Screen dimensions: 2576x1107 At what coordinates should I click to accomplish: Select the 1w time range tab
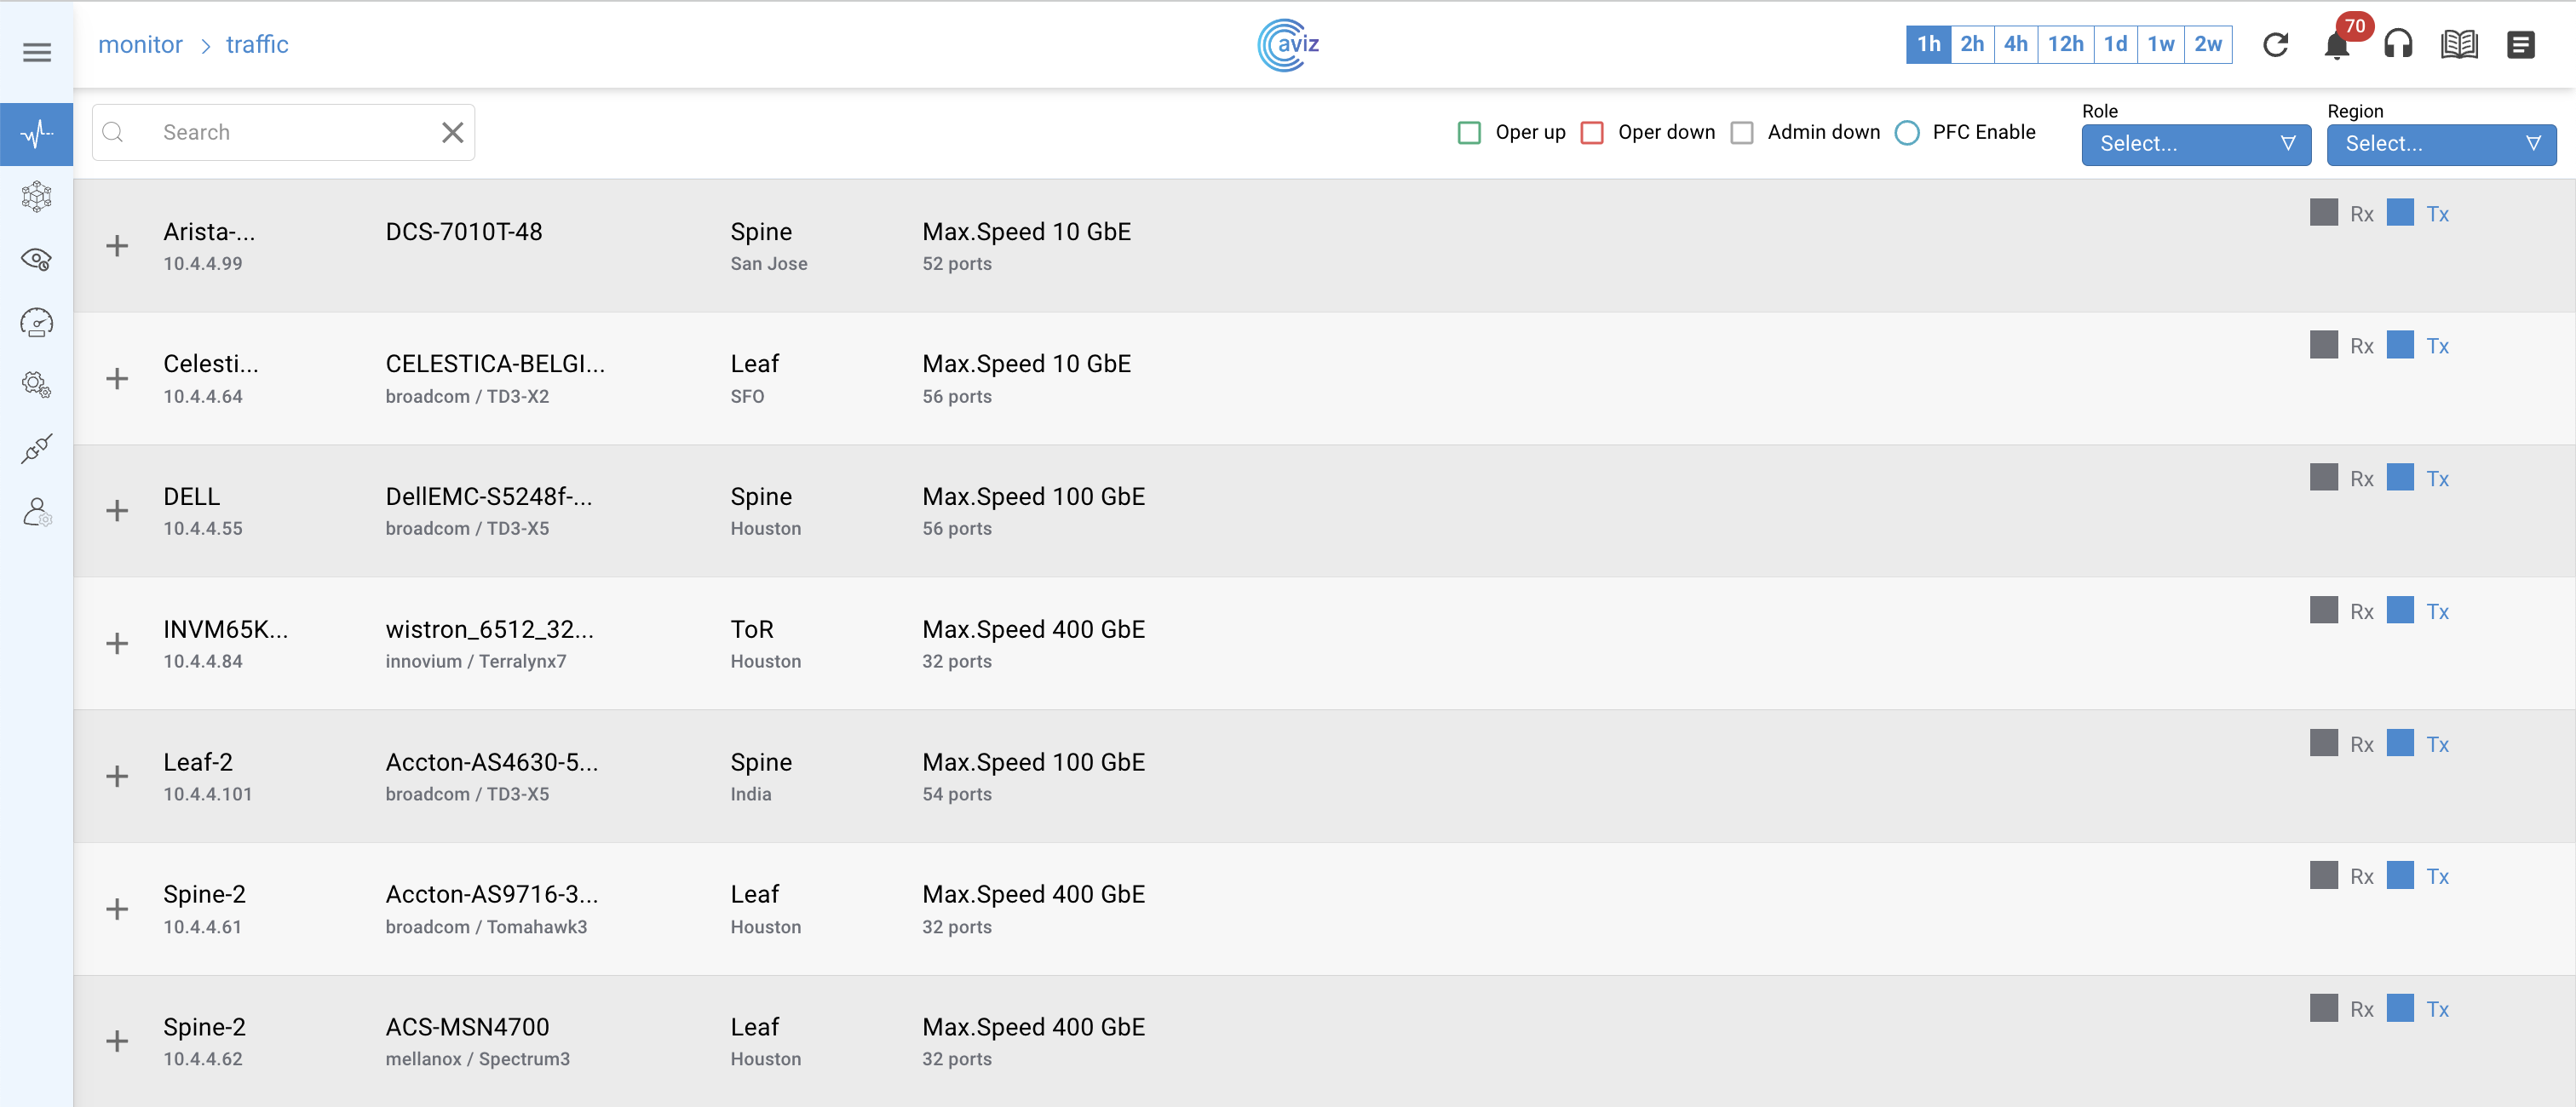coord(2160,44)
